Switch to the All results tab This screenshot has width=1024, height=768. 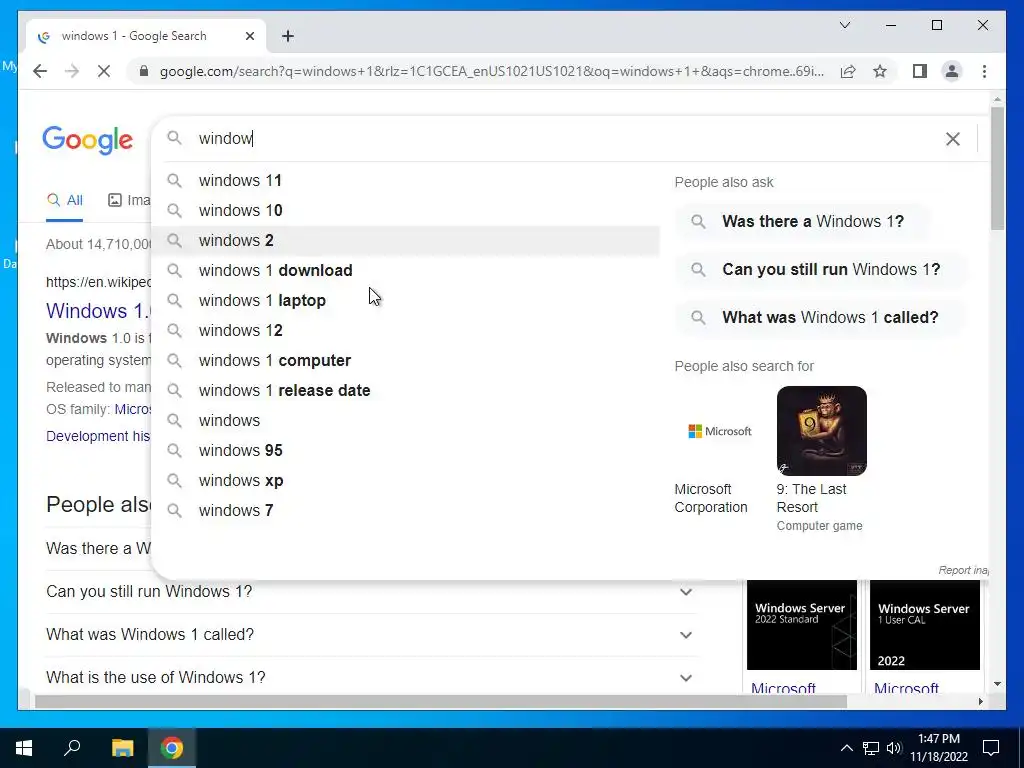(65, 200)
